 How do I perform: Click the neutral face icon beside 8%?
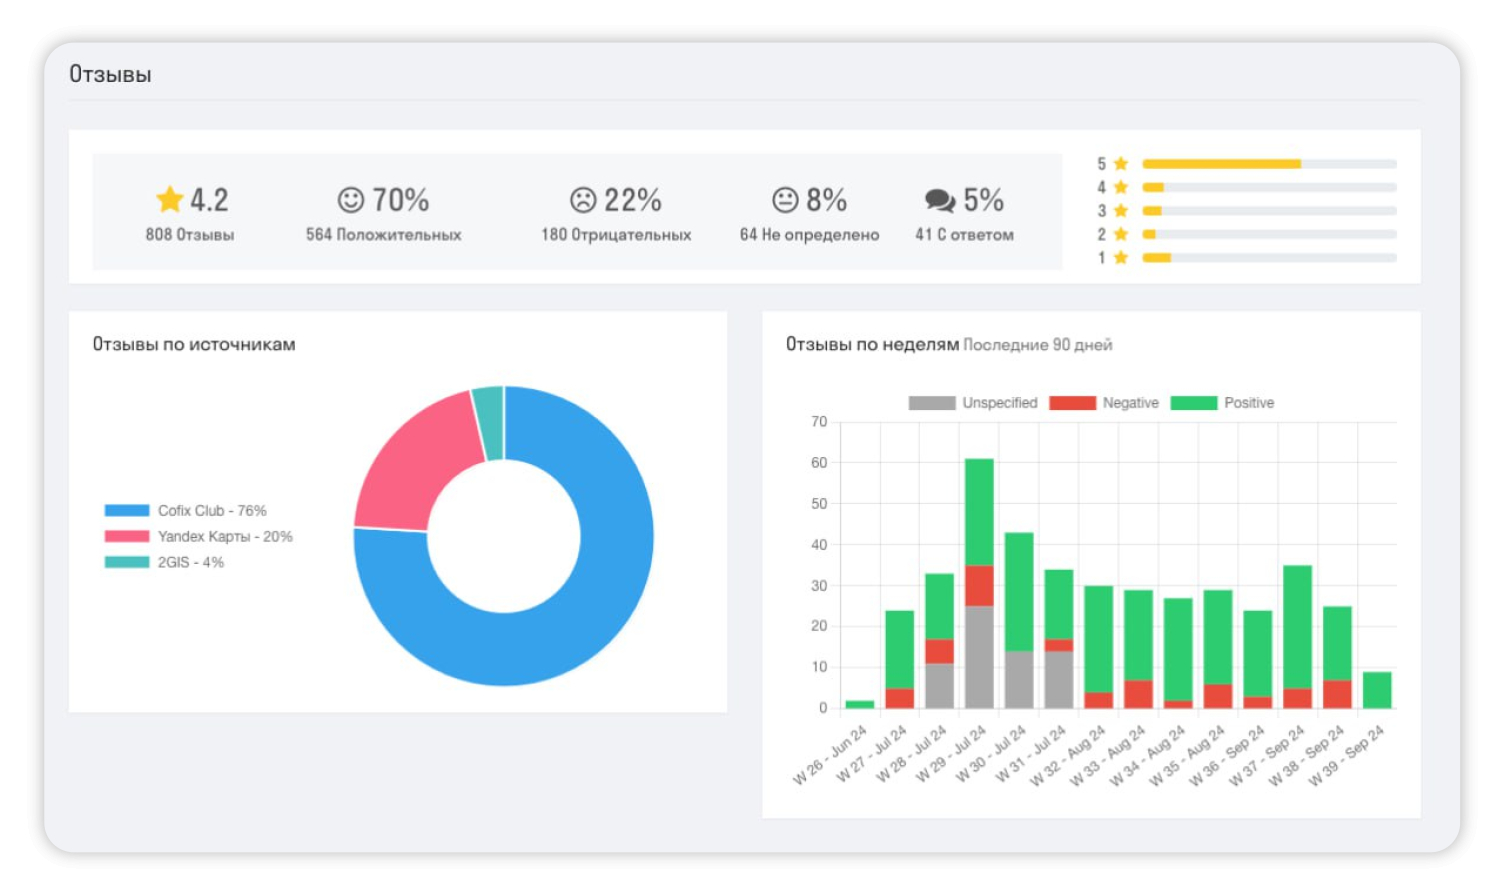coord(785,200)
